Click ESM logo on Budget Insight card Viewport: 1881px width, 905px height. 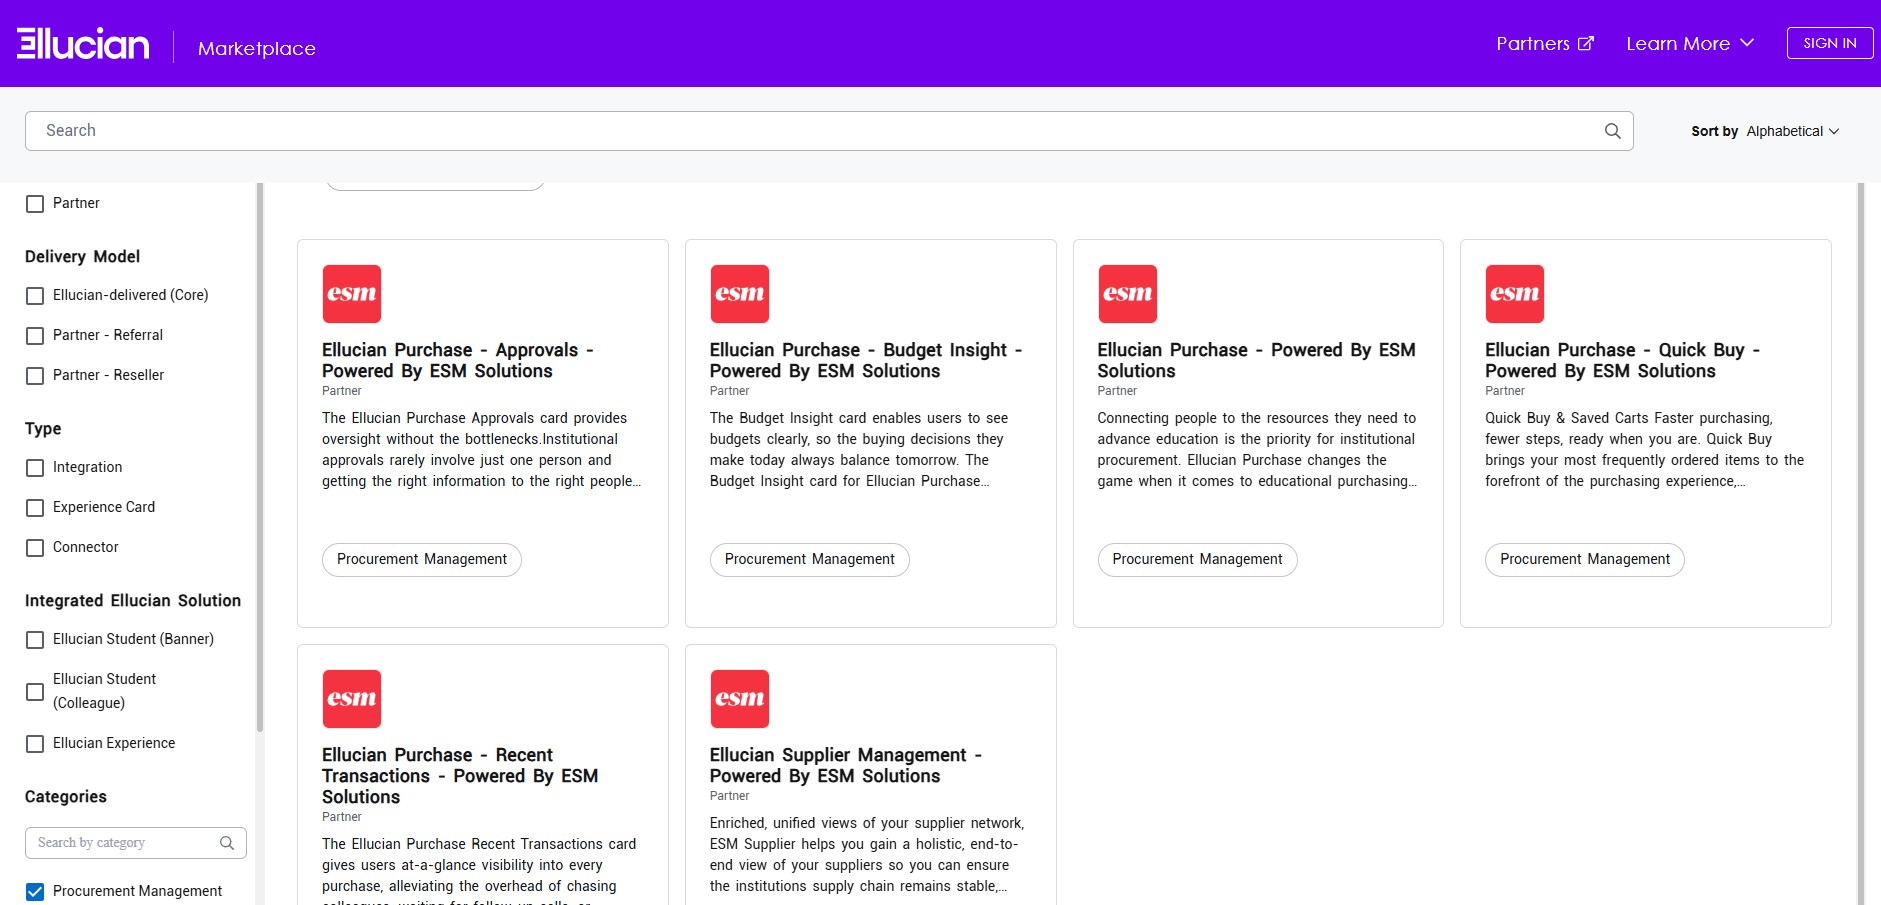(740, 294)
